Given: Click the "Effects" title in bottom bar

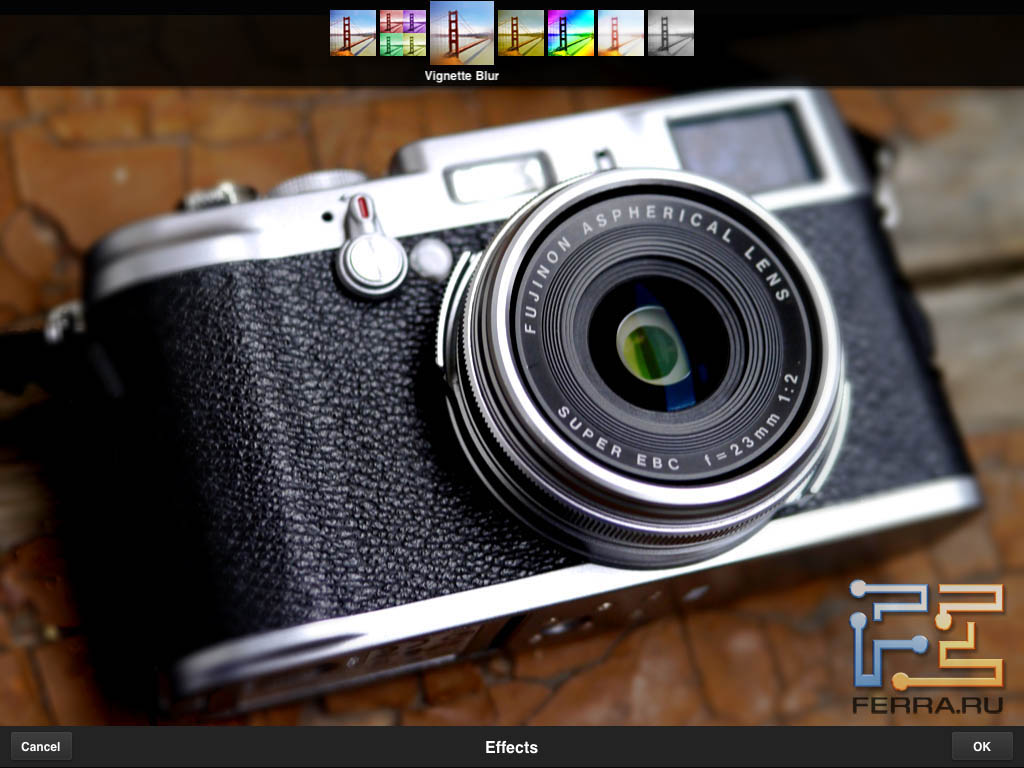Looking at the screenshot, I should tap(511, 748).
